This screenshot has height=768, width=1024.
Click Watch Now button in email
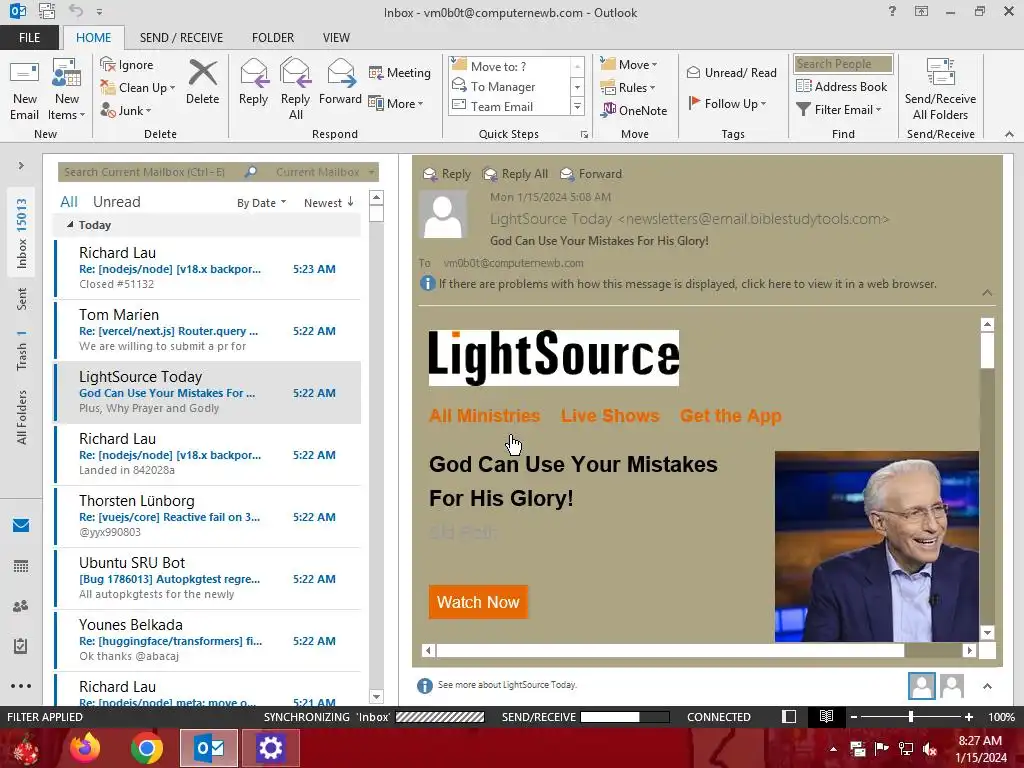(478, 602)
